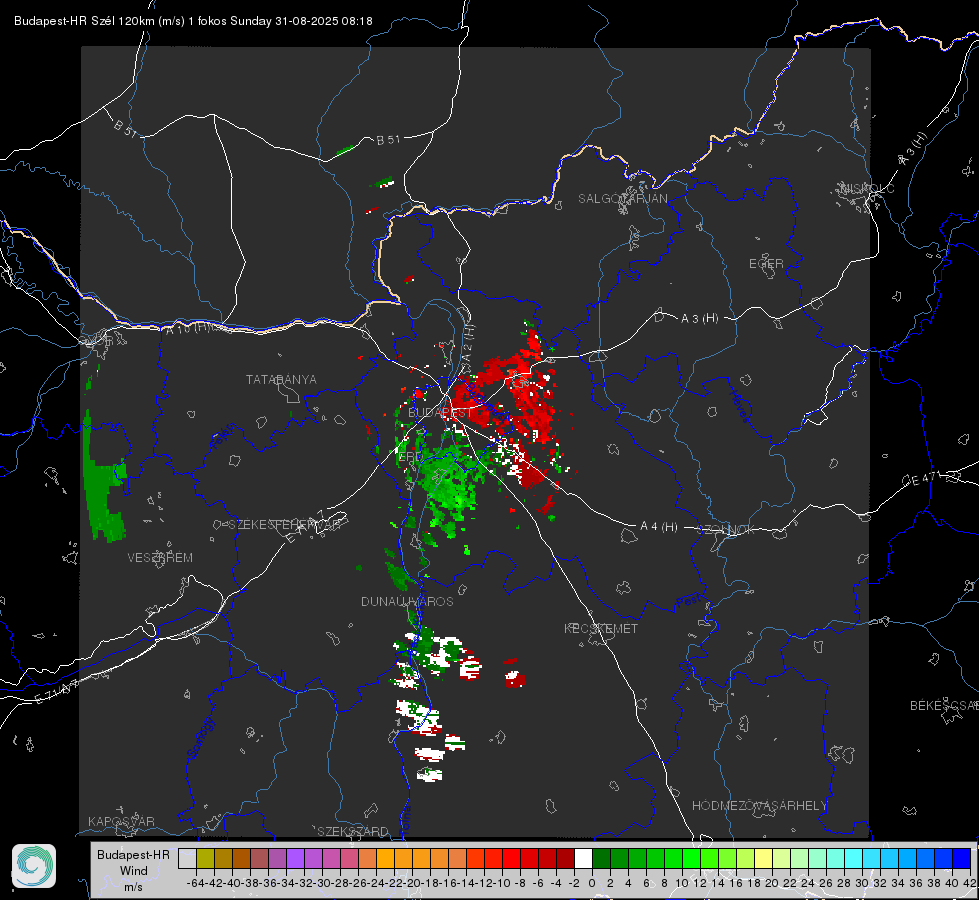Click the HÓDMEZŐVÁSÁRHELY city label
The width and height of the screenshot is (979, 900).
tap(759, 806)
